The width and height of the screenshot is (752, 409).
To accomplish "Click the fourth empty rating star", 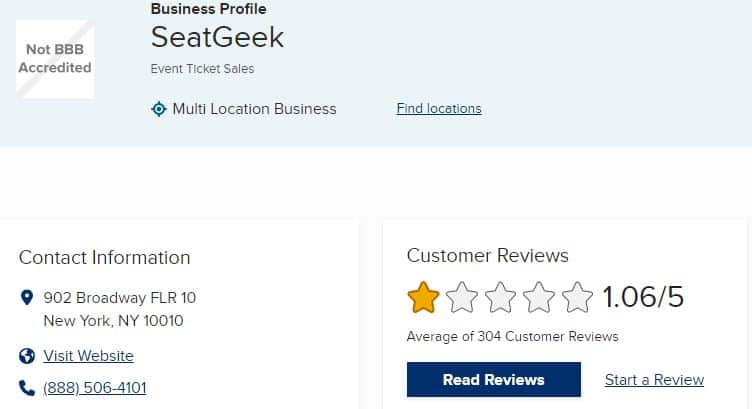I will [x=539, y=297].
